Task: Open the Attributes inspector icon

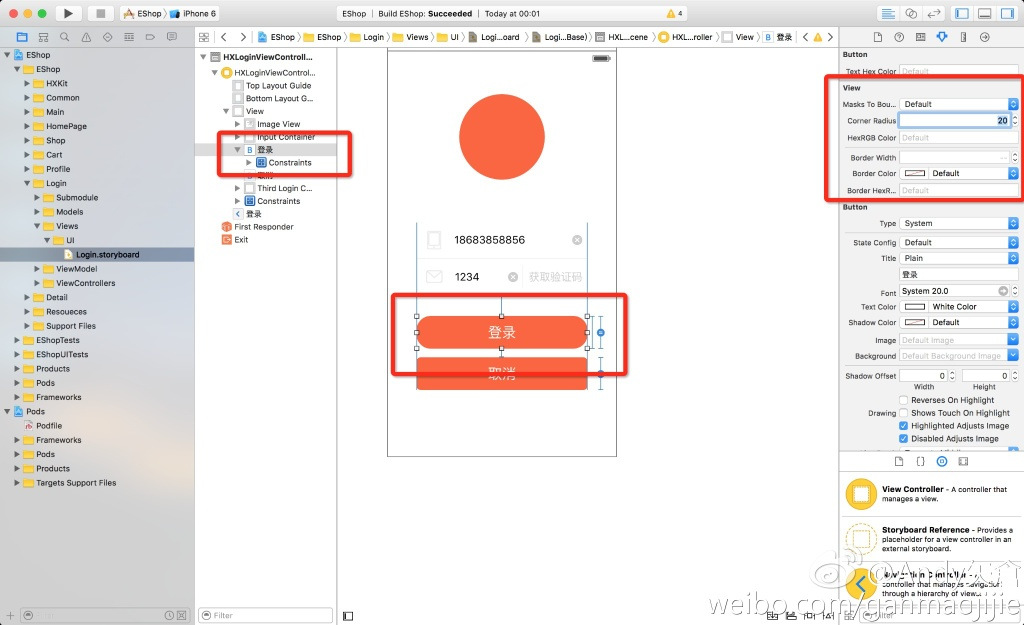Action: 941,37
